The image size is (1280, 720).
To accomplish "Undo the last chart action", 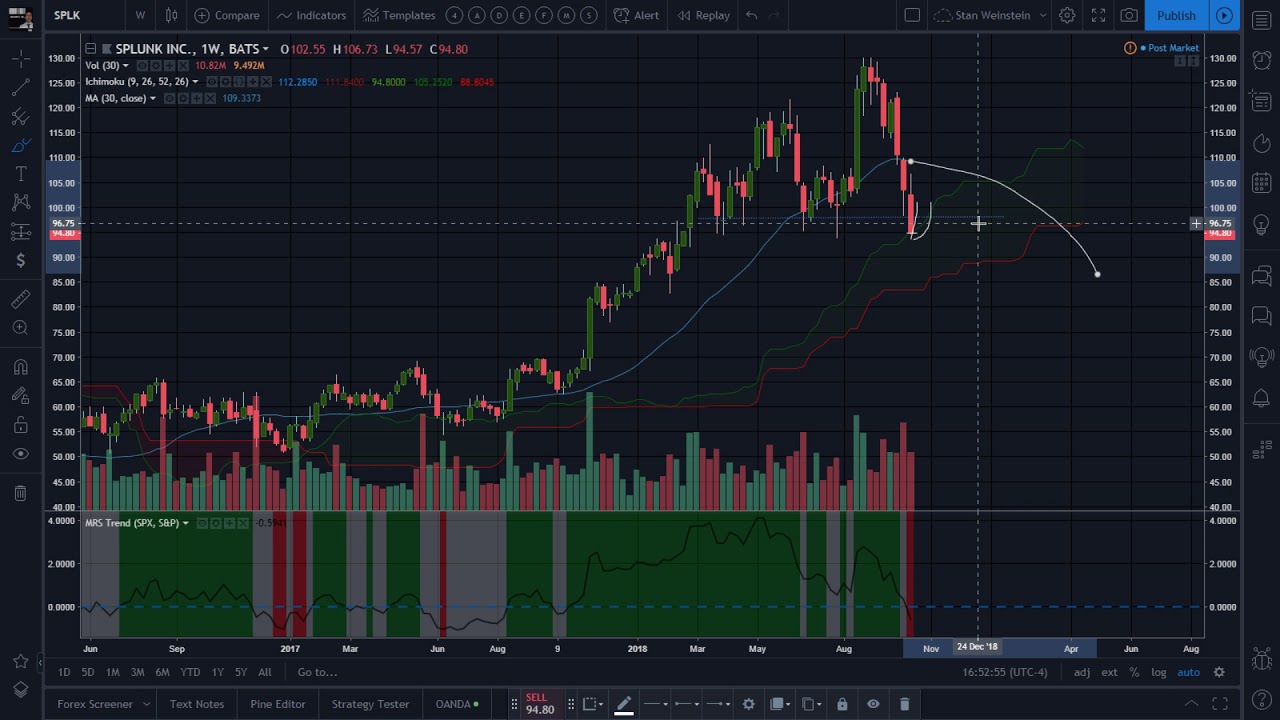I will click(x=751, y=15).
